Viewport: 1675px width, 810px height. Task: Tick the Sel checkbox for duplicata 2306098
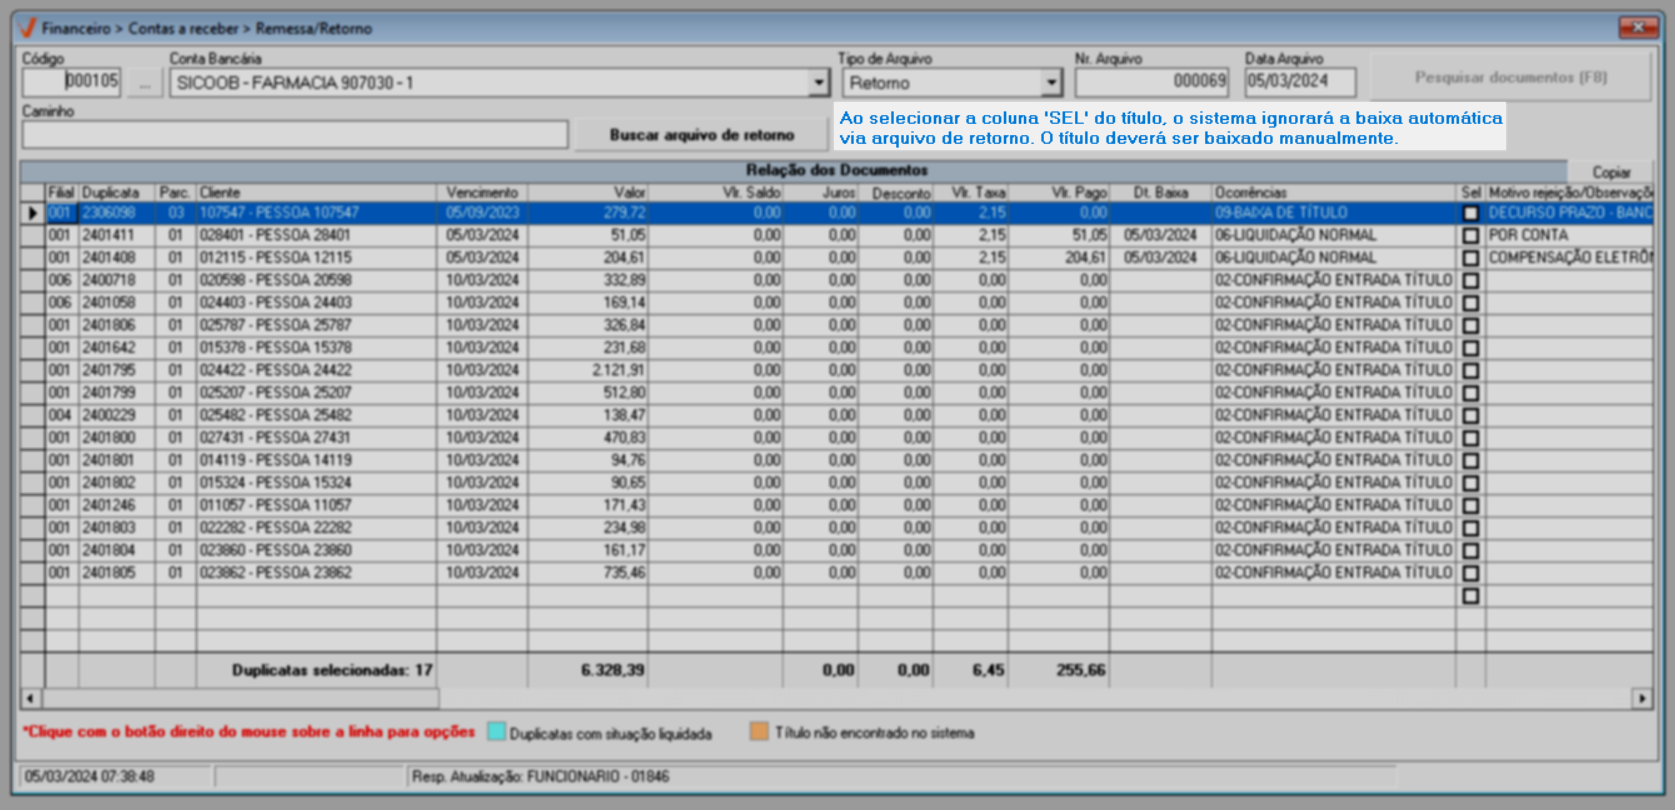click(x=1470, y=213)
